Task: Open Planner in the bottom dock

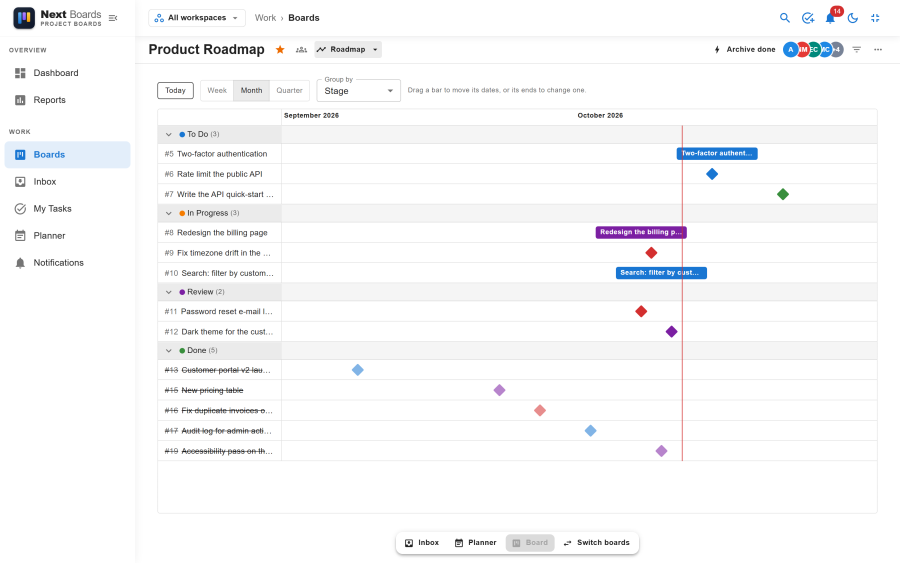Action: [x=475, y=542]
